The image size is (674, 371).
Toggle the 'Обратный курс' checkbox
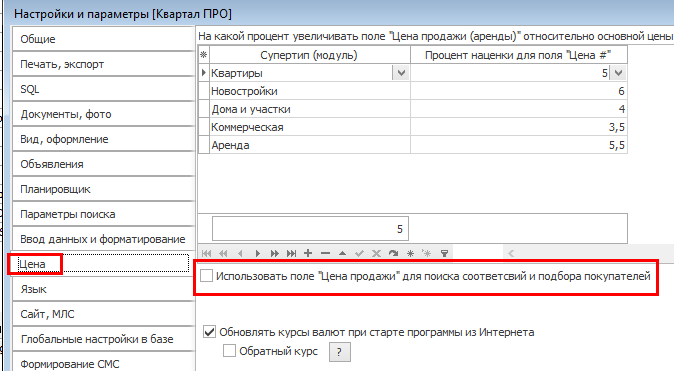(x=229, y=351)
